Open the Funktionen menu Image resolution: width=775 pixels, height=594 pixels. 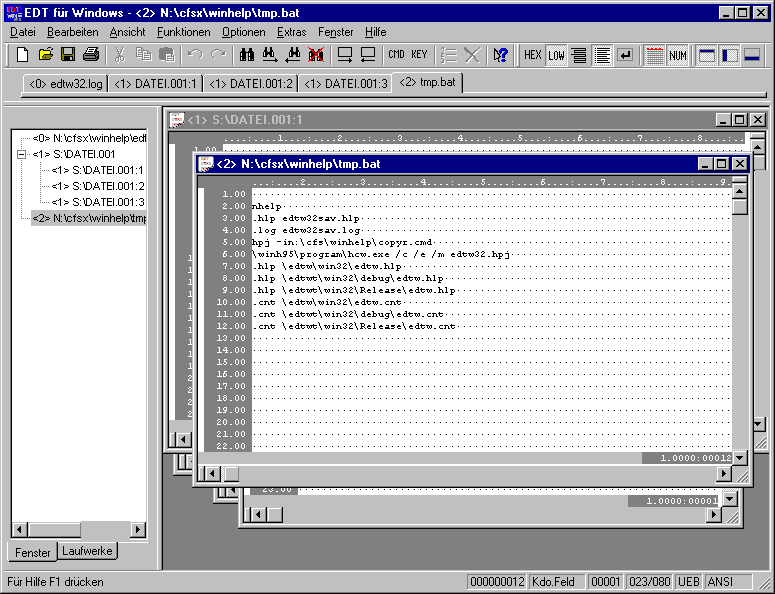click(184, 32)
